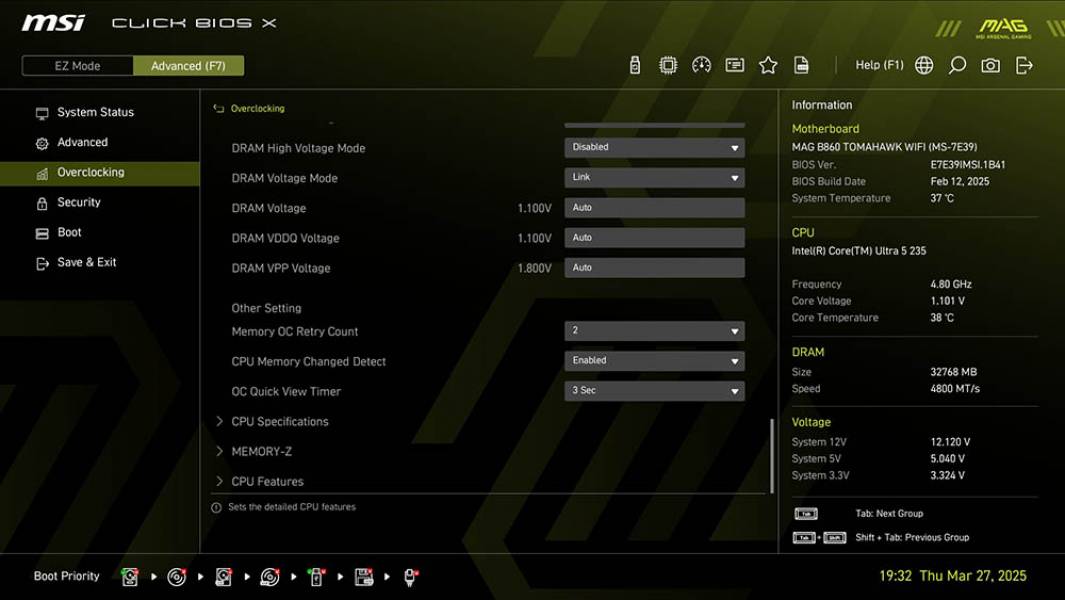Select fourth boot device USB optical disc icon
Viewport: 1065px width, 600px height.
click(x=270, y=577)
